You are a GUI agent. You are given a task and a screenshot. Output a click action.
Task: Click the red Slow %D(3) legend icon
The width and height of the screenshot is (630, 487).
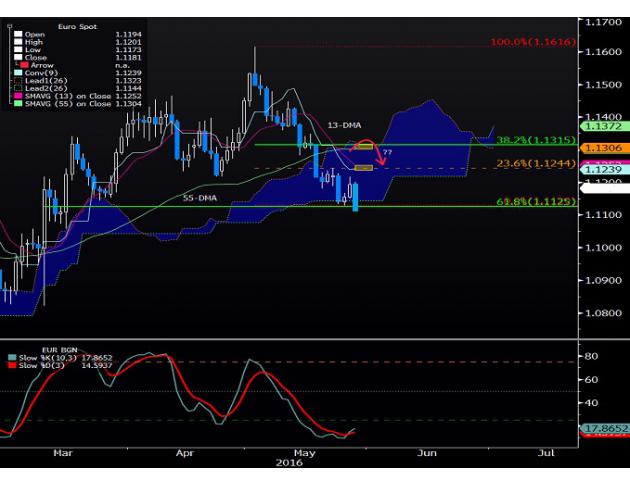coord(11,365)
